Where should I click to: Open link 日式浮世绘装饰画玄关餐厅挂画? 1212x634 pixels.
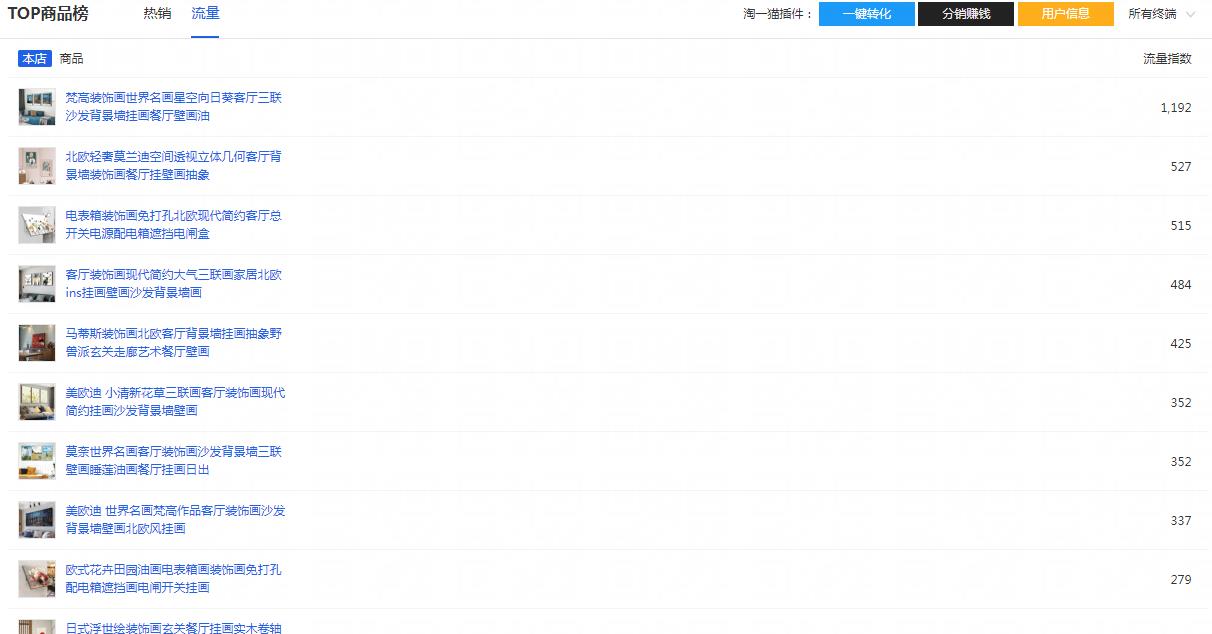(x=174, y=628)
